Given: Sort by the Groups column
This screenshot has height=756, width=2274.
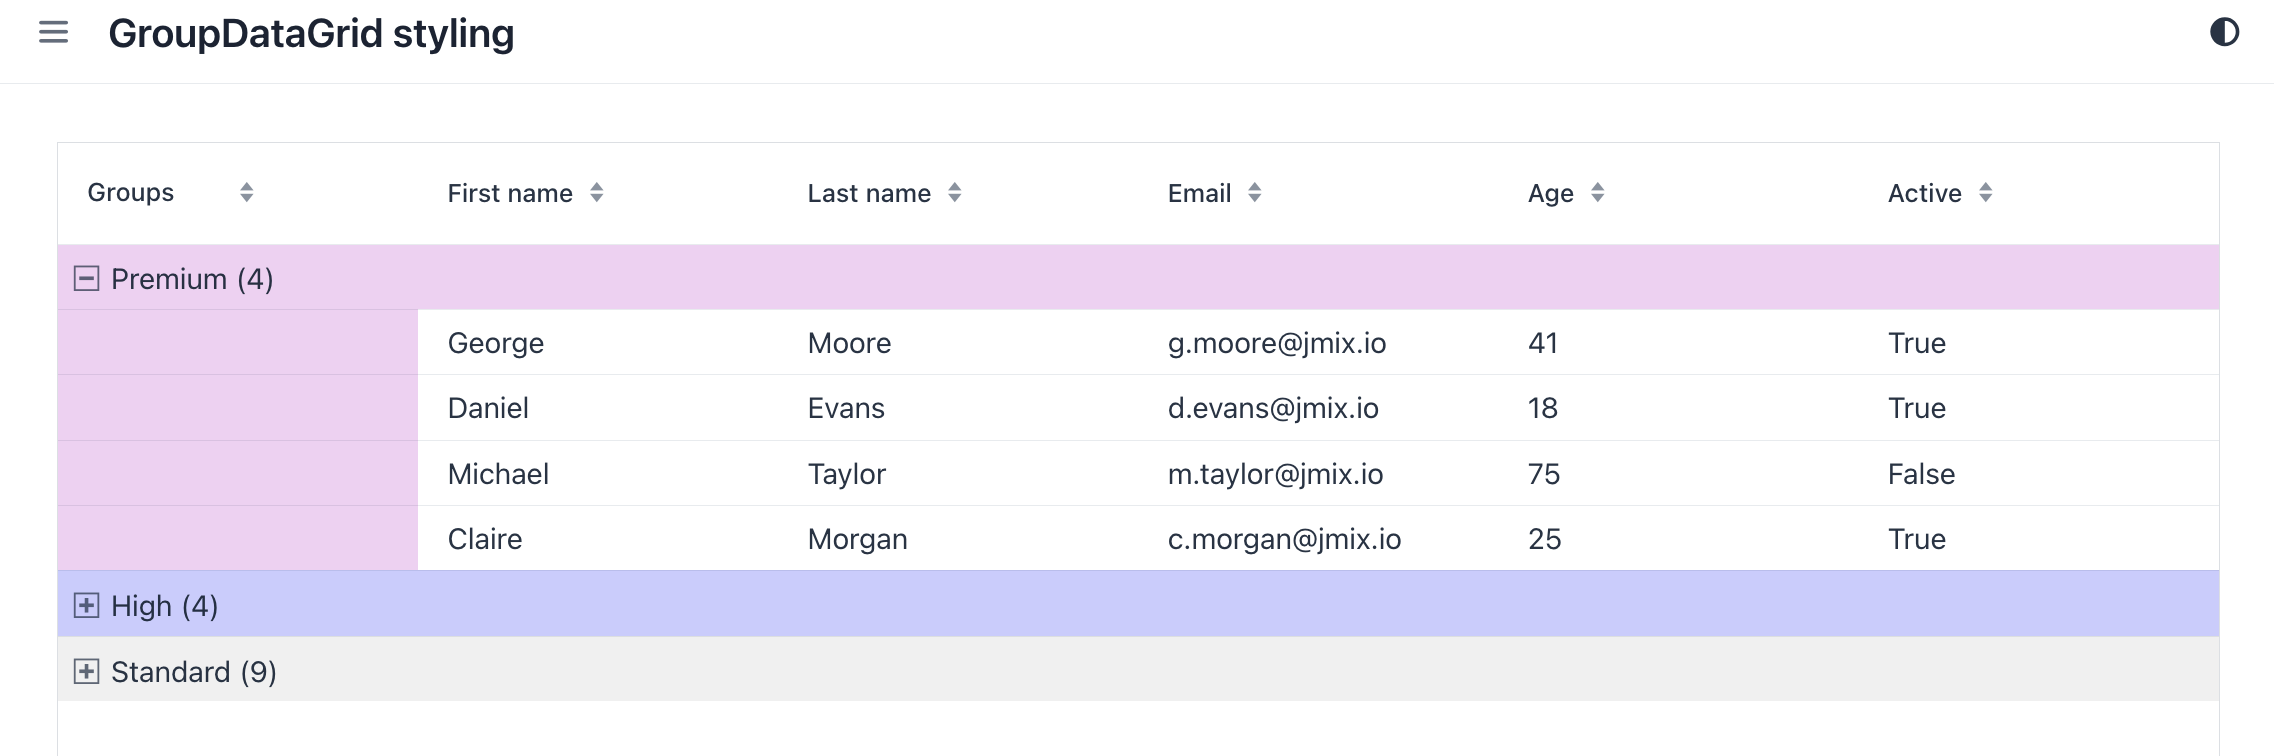Looking at the screenshot, I should click(246, 193).
